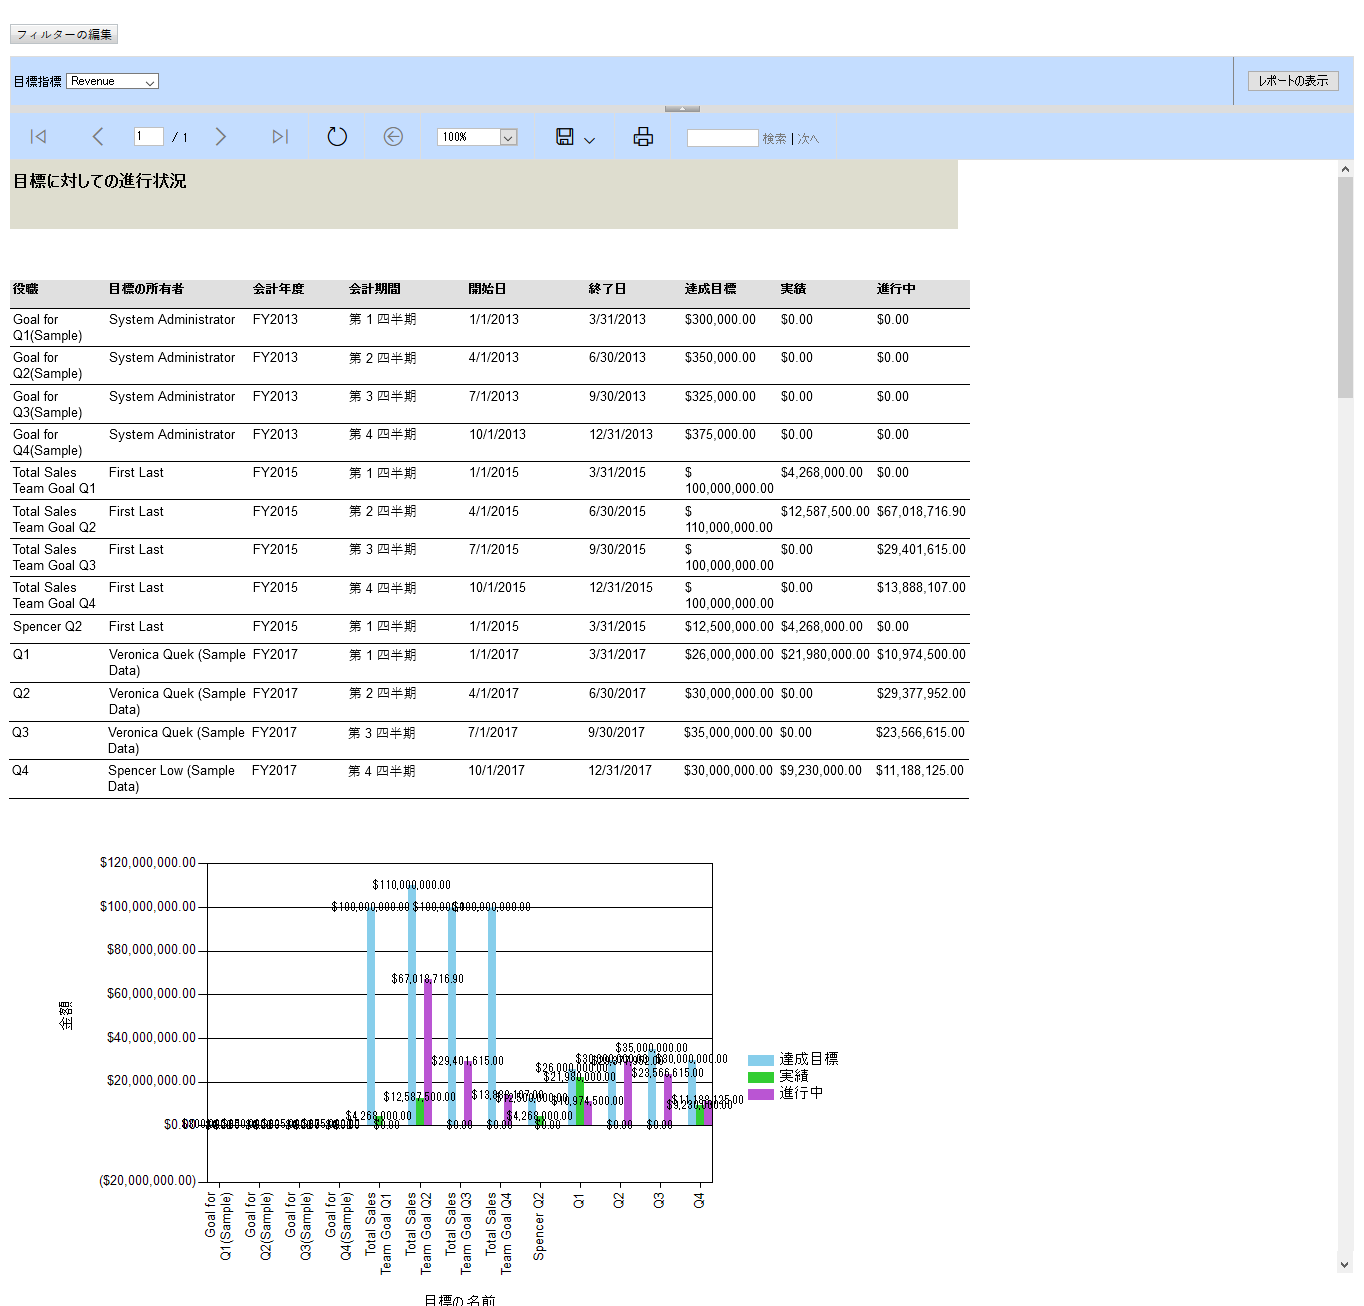Image resolution: width=1364 pixels, height=1306 pixels.
Task: Advance to the next report page
Action: (221, 137)
